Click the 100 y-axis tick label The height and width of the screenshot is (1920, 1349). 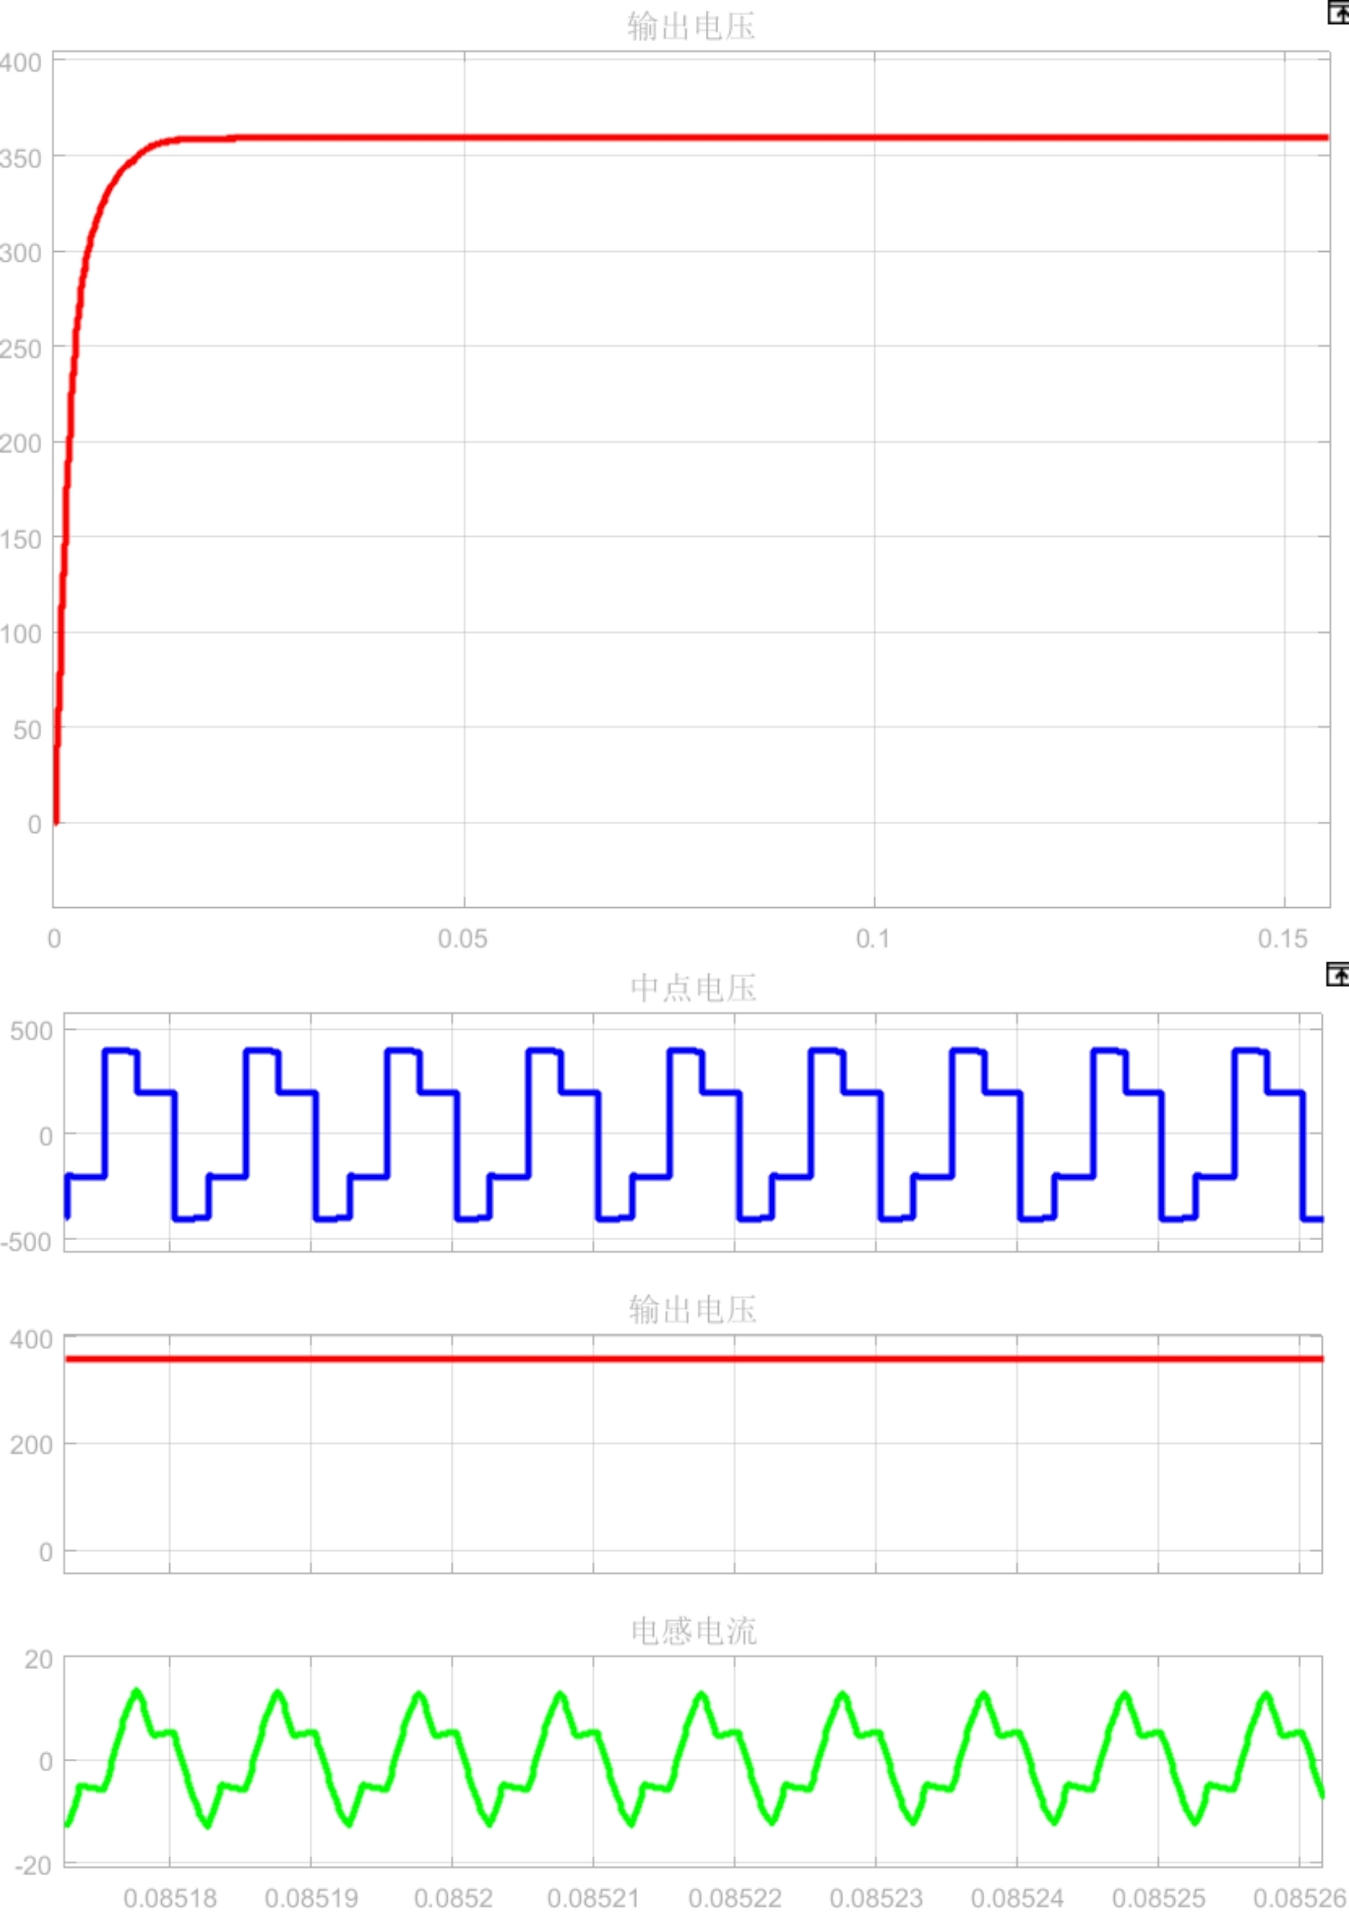pos(21,634)
